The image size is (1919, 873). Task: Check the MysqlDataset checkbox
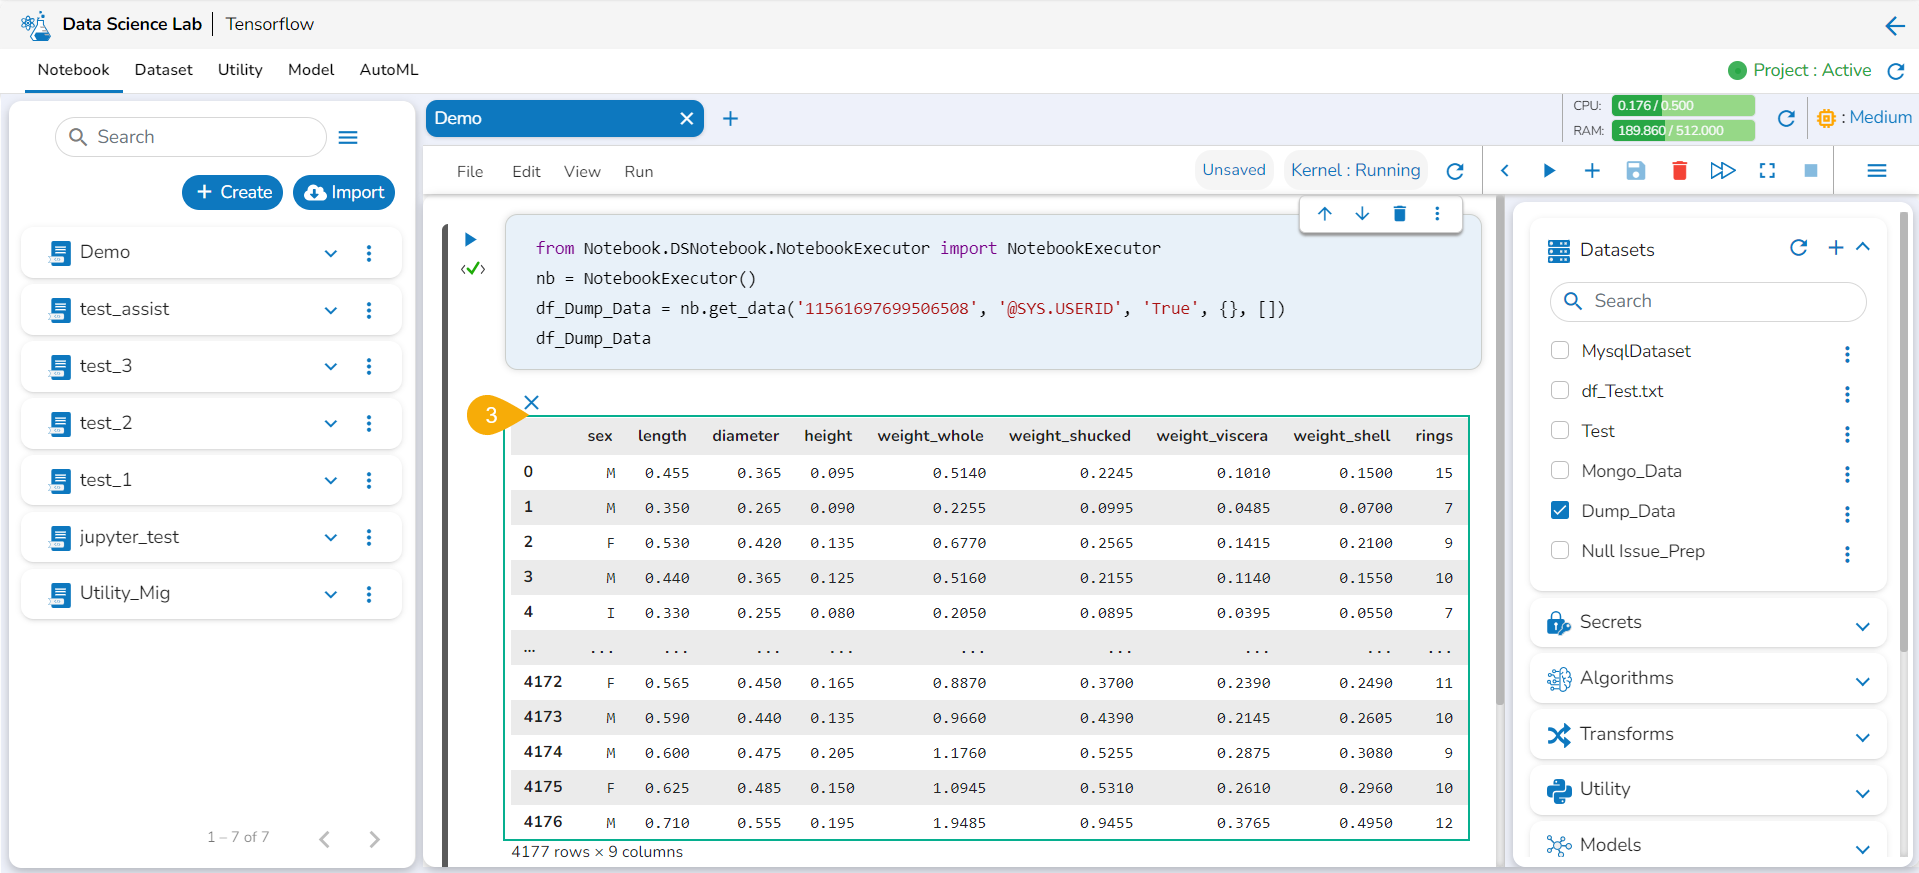pos(1560,350)
